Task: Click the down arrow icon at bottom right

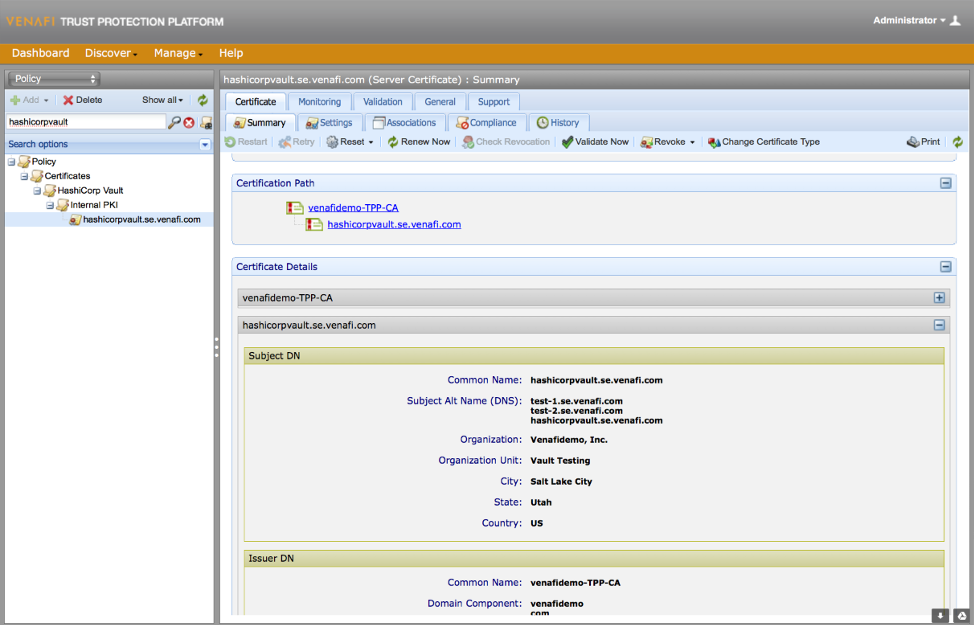Action: pyautogui.click(x=940, y=616)
